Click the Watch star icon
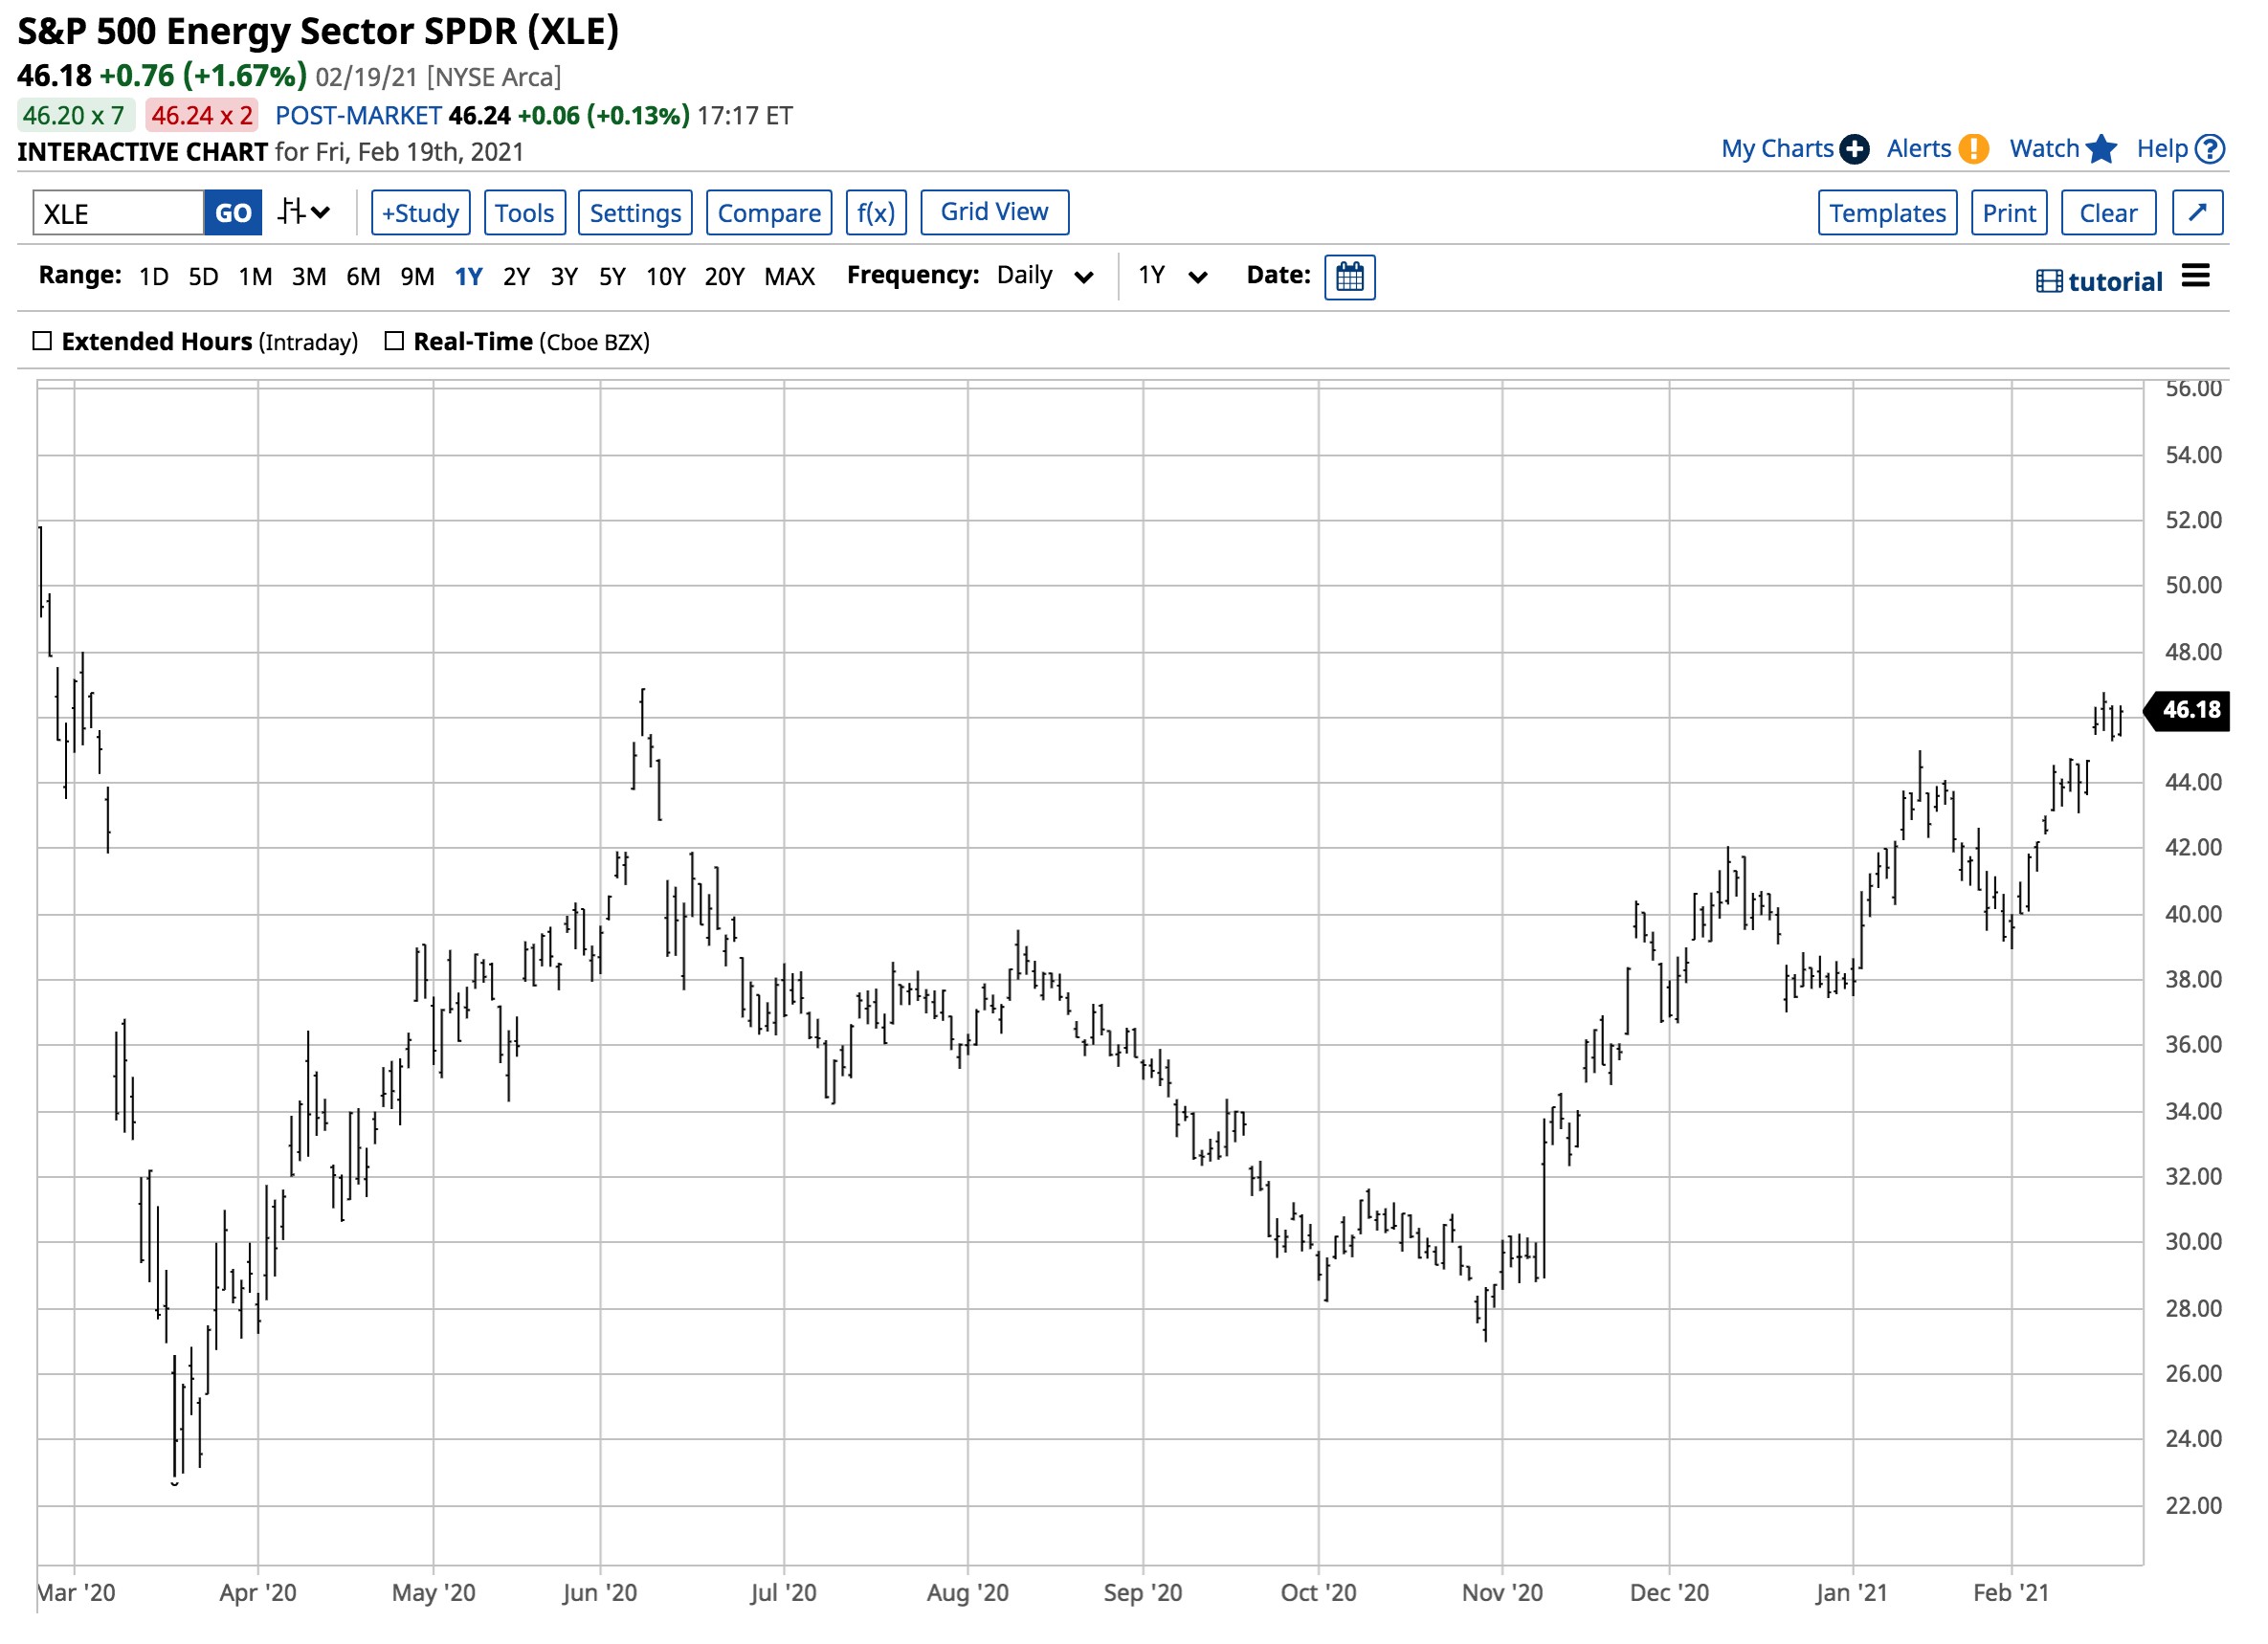The height and width of the screenshot is (1644, 2268). tap(2102, 149)
